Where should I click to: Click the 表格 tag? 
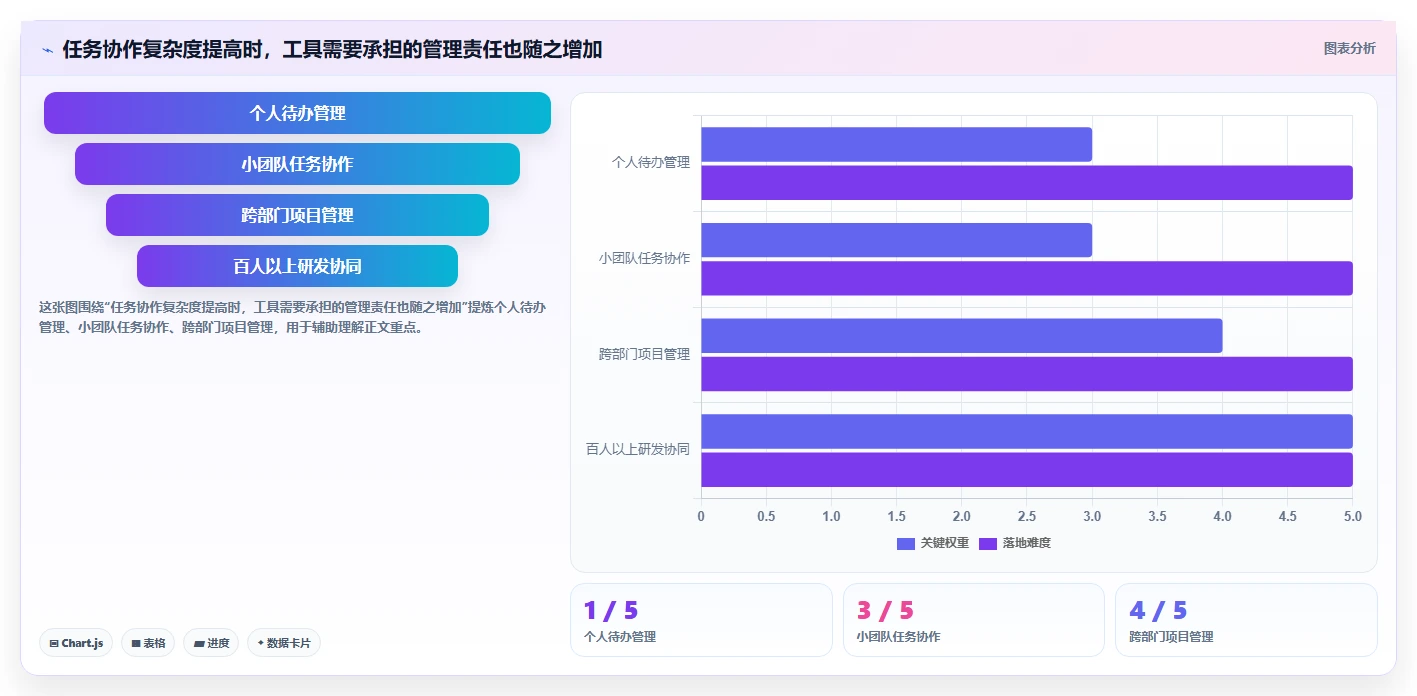148,643
